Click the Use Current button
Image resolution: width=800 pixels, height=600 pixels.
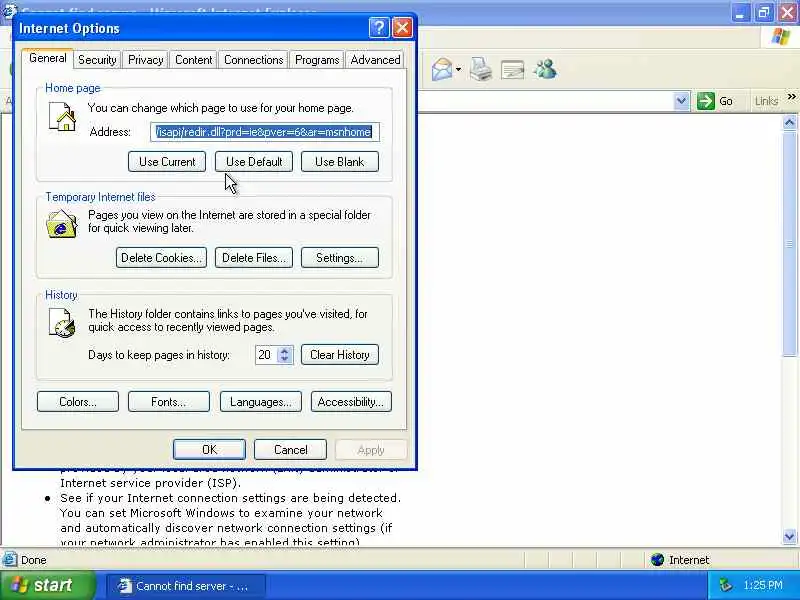point(167,162)
